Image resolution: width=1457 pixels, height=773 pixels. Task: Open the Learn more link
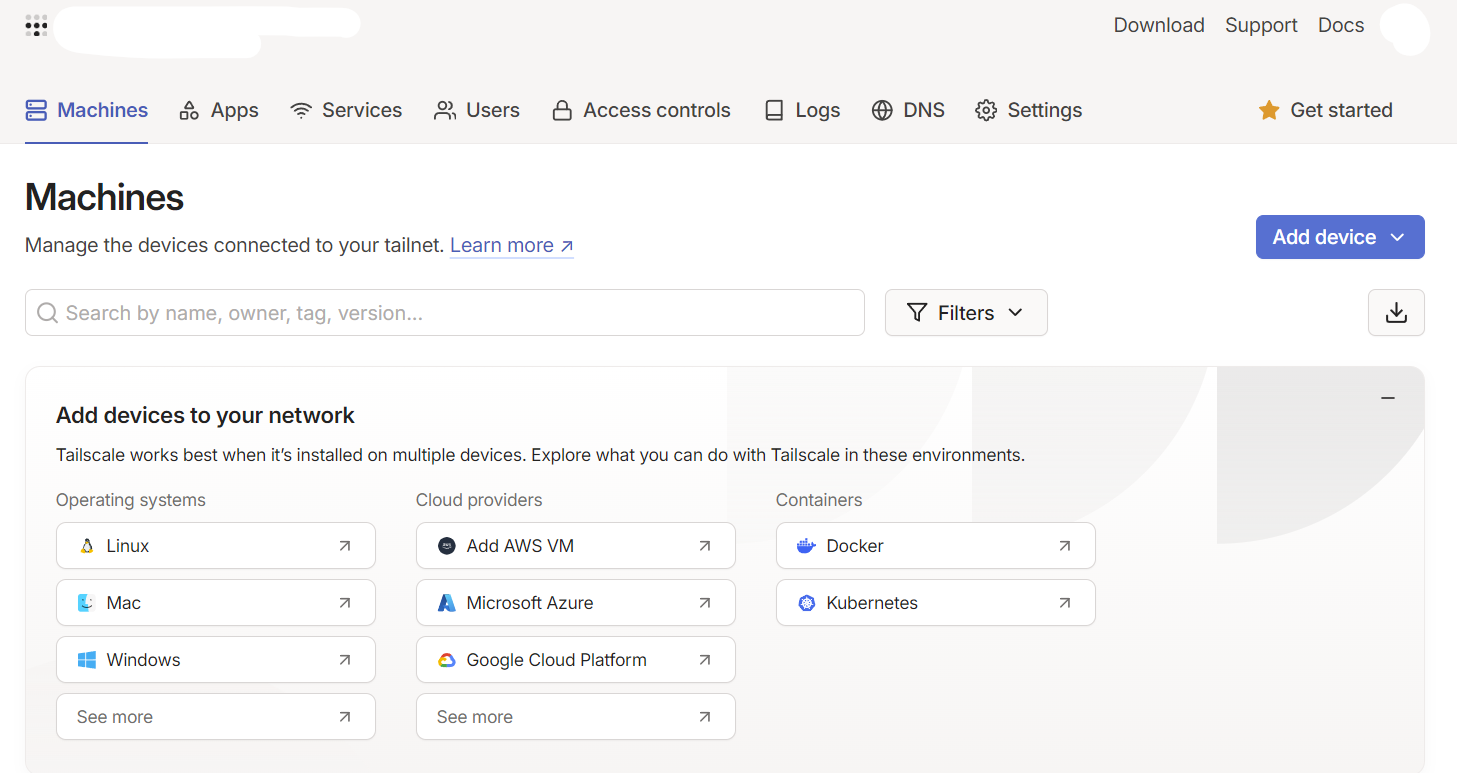pos(511,245)
